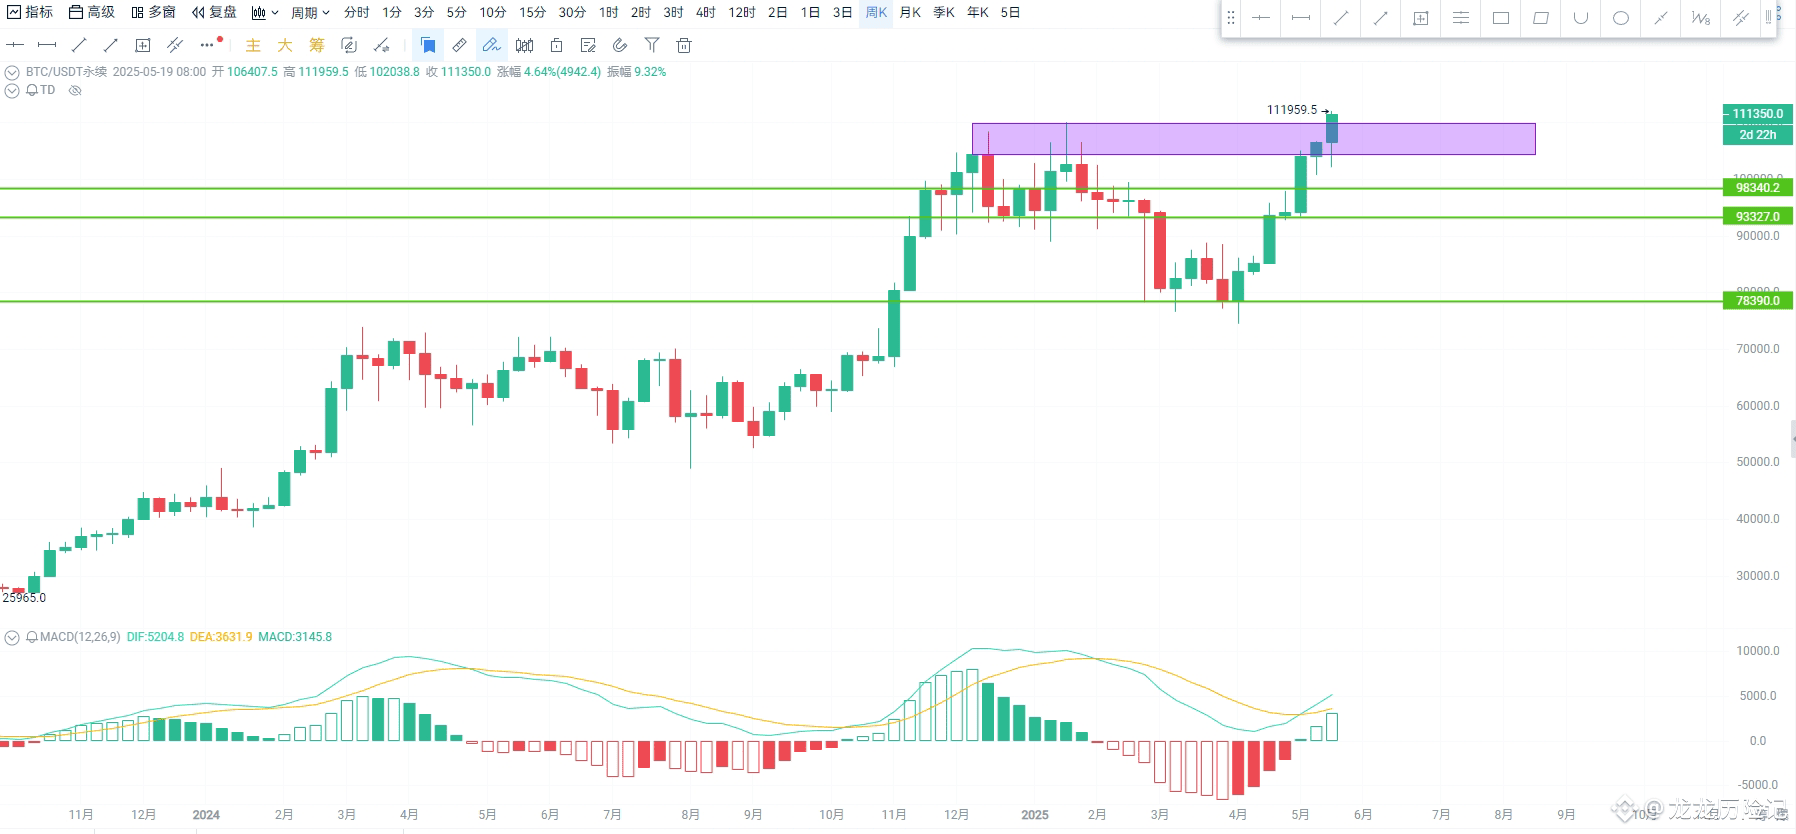Toggle TD indicator visibility eye
The height and width of the screenshot is (834, 1796).
point(75,90)
